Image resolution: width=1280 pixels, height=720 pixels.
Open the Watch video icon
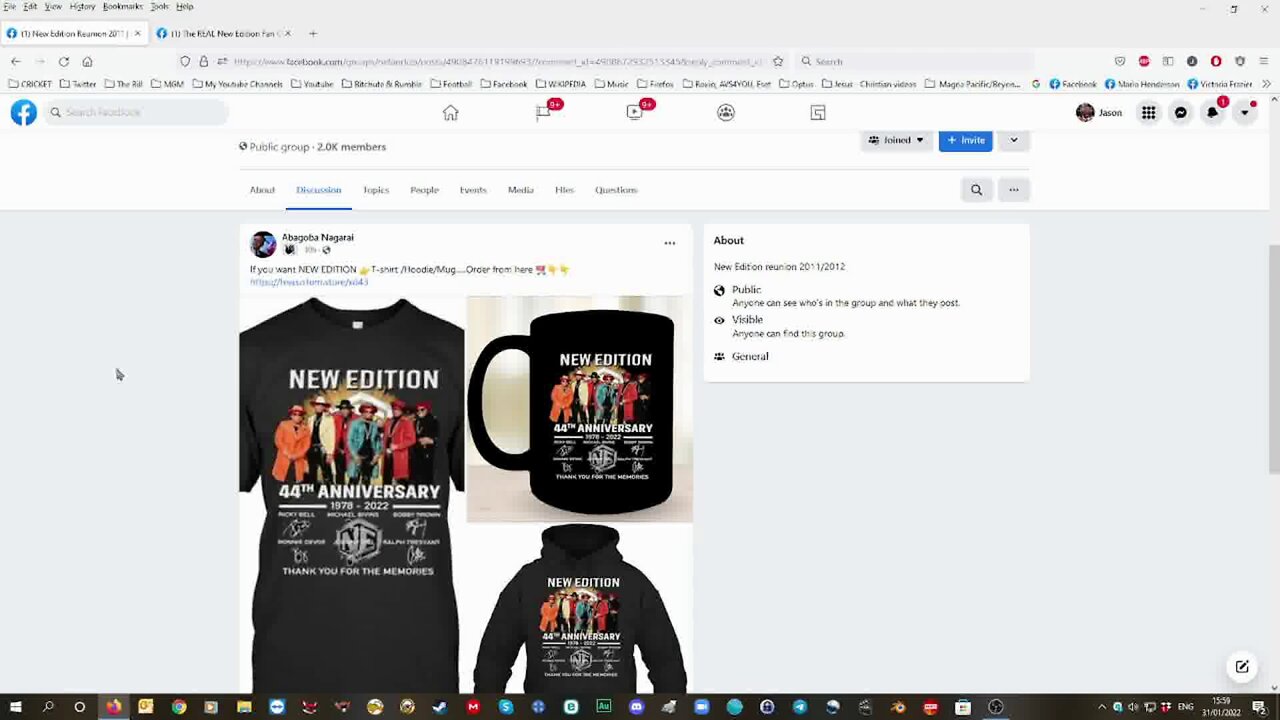click(x=635, y=113)
